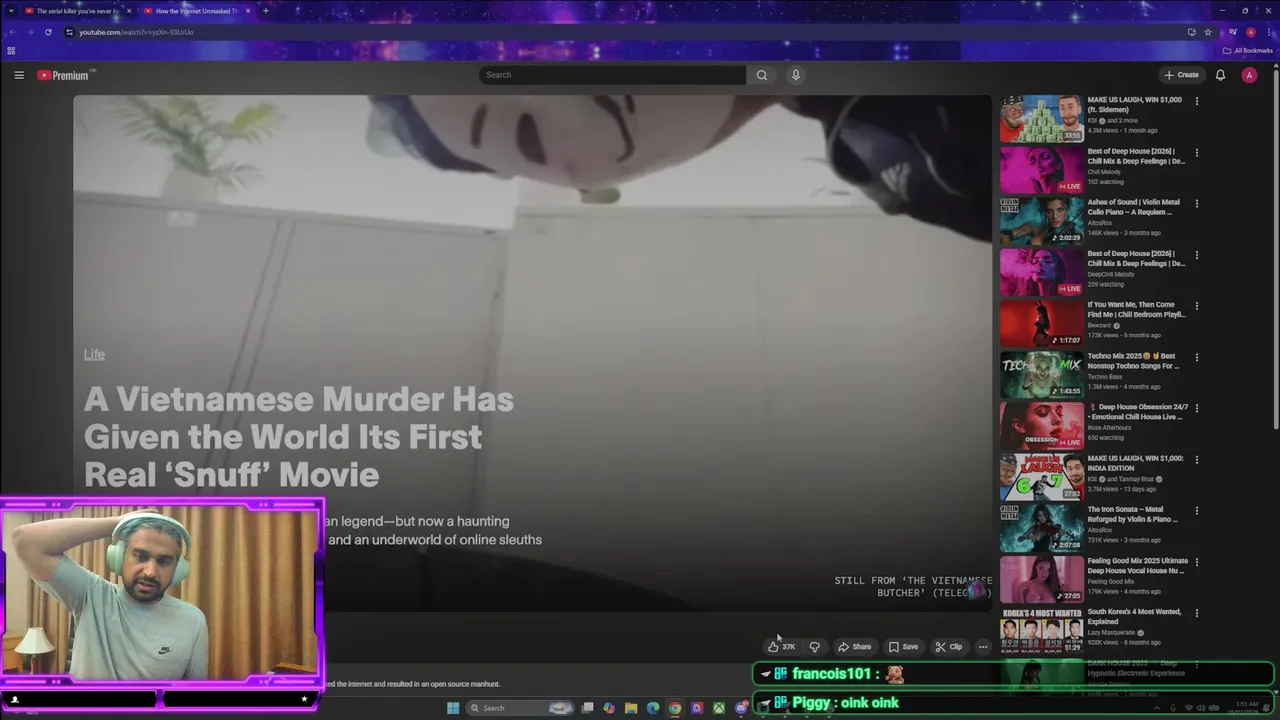Open options for 'Deep House Obsession 24/7'
This screenshot has width=1280, height=720.
[1196, 408]
